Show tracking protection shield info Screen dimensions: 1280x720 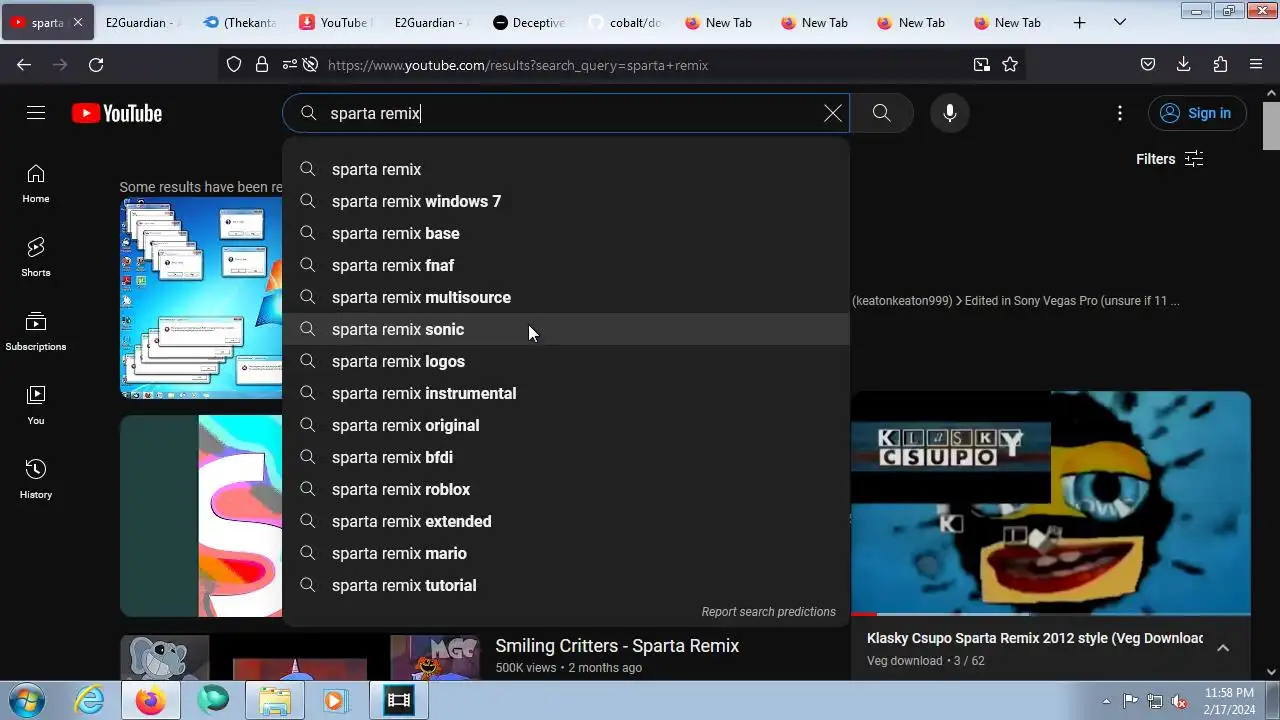pyautogui.click(x=234, y=65)
